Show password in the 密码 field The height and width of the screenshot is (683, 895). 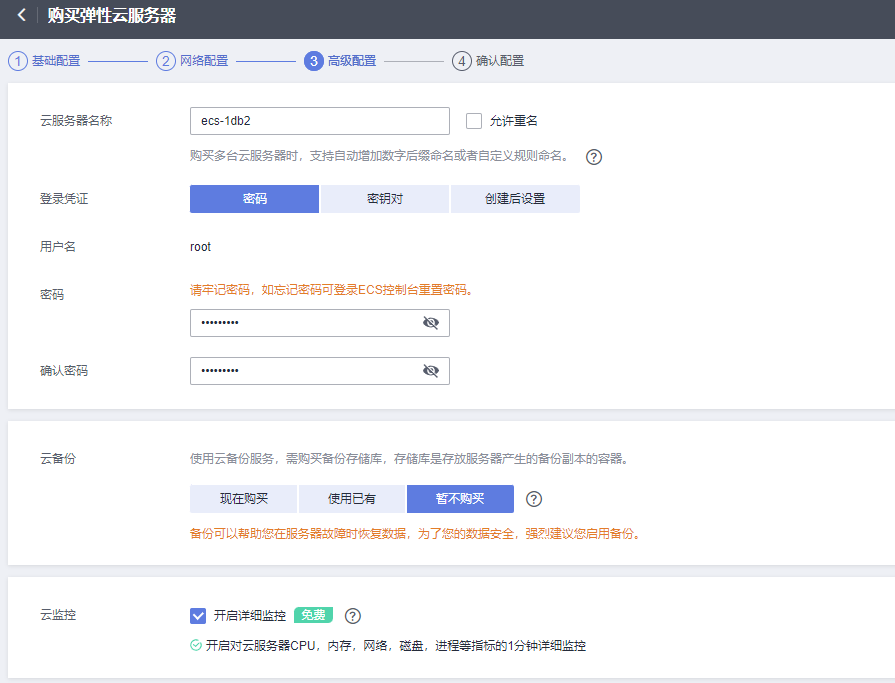pos(431,323)
